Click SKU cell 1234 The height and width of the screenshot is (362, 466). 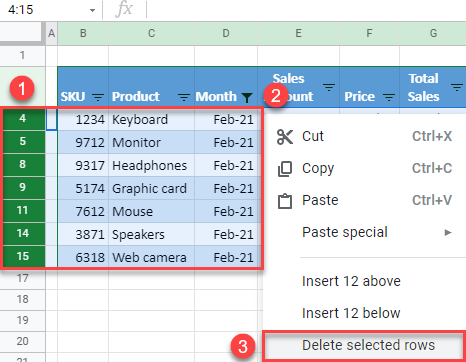pyautogui.click(x=83, y=119)
